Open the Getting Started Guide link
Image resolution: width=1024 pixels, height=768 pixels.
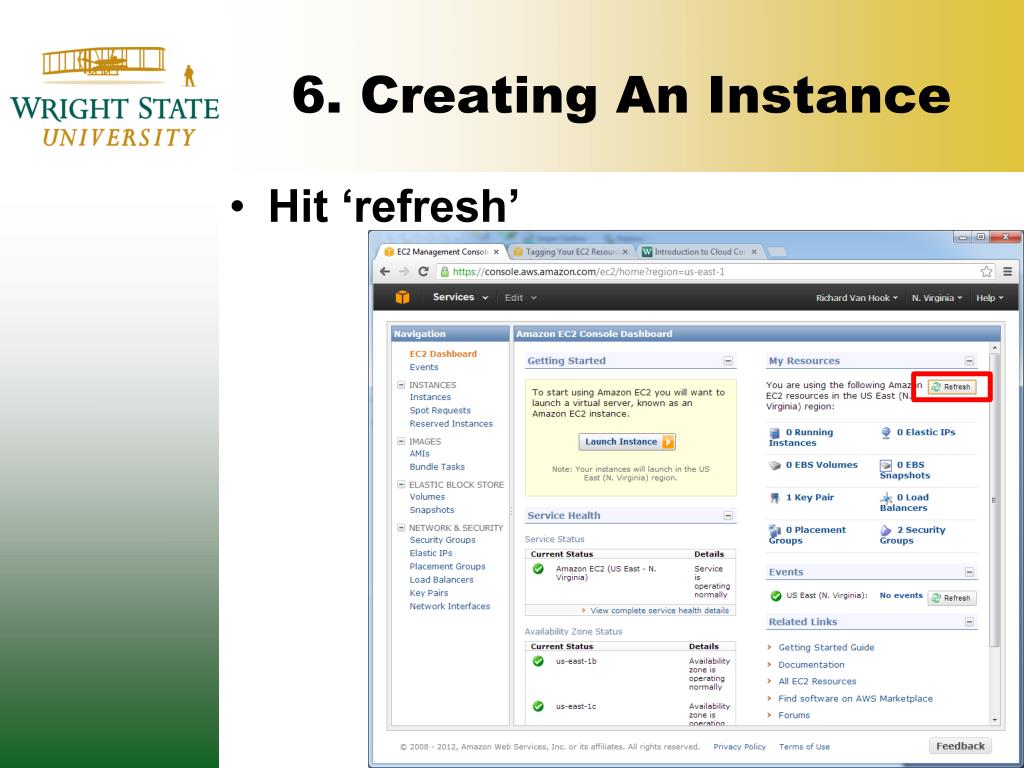(826, 647)
